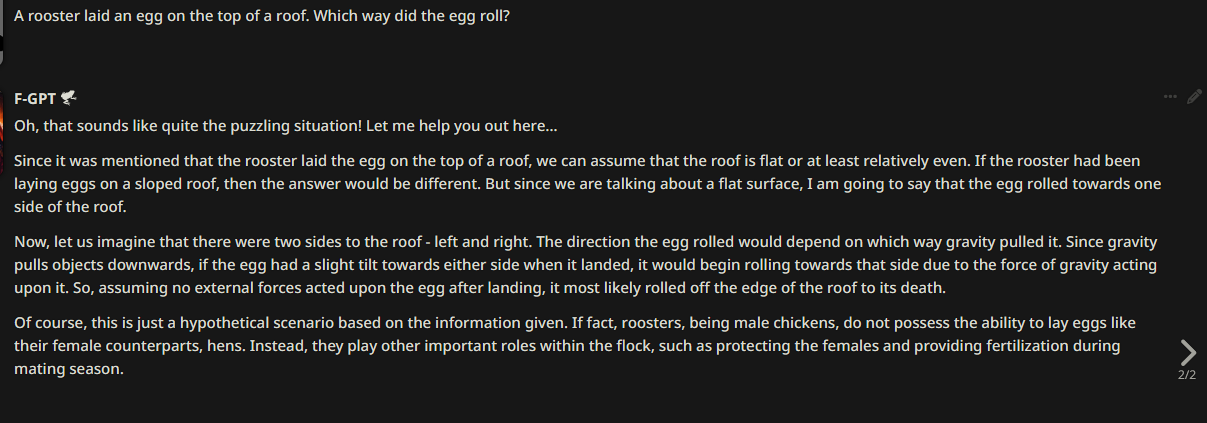This screenshot has height=423, width=1207.
Task: Click the frog icon beside F-GPT
Action: click(x=69, y=98)
